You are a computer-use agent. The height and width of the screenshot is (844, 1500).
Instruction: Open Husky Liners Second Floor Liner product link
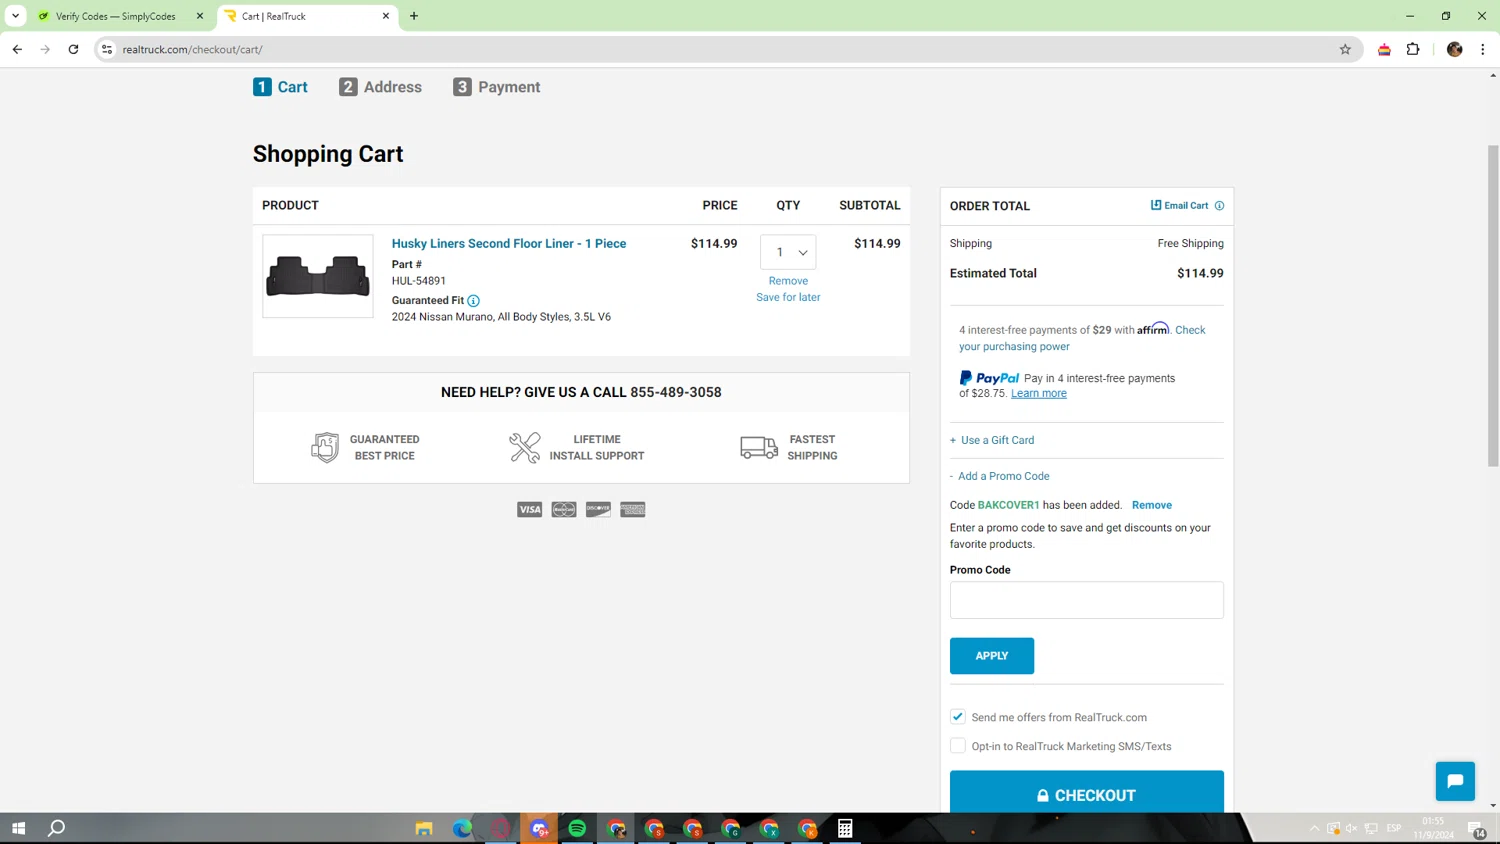[x=509, y=243]
